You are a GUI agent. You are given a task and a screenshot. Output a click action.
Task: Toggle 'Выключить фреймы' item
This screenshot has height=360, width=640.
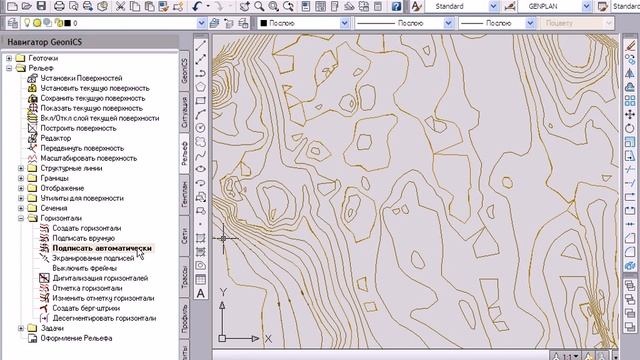[x=84, y=268]
